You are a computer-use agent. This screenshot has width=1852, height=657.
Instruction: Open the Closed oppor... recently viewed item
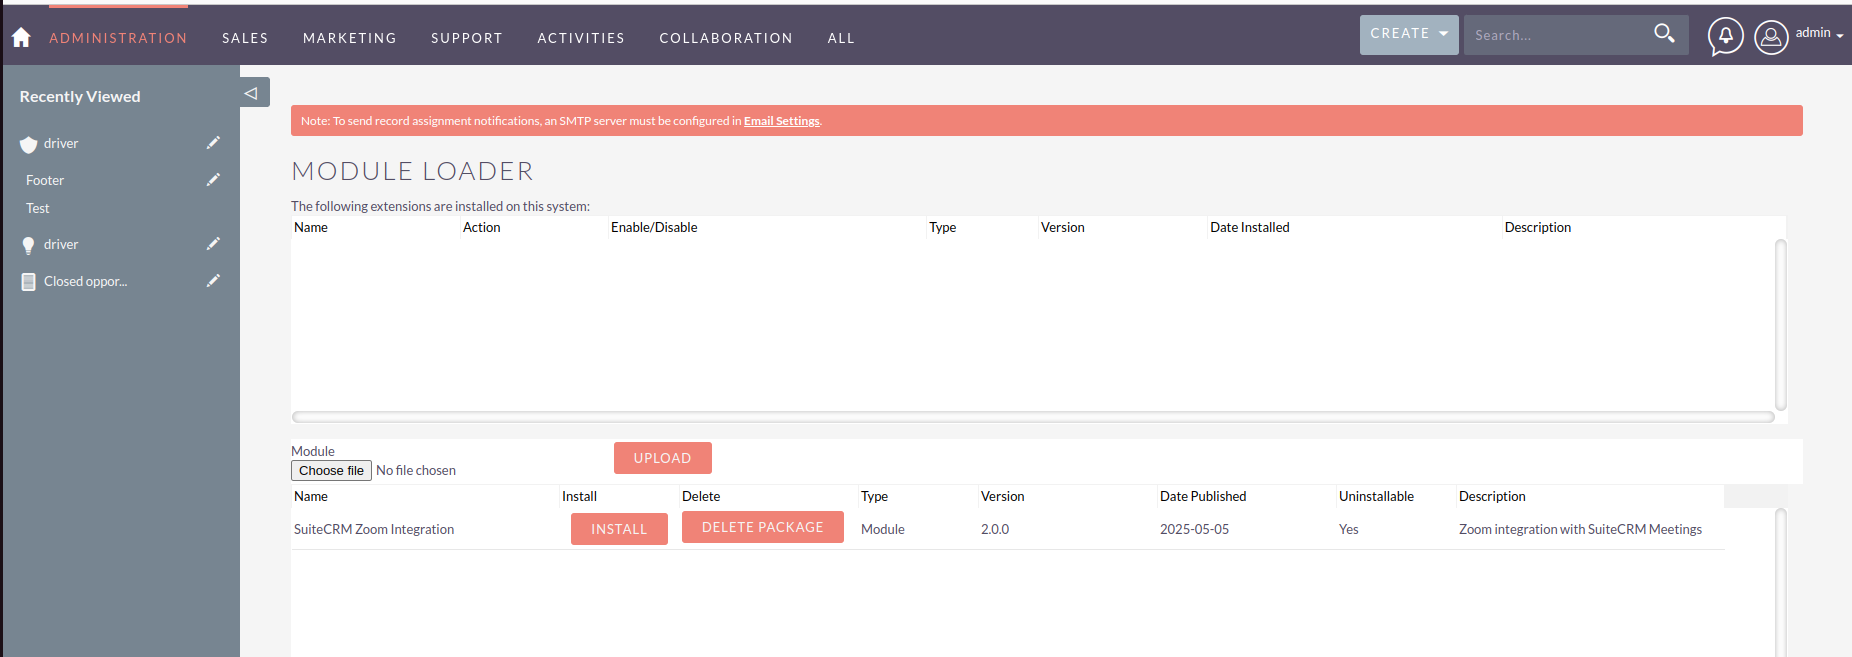(85, 281)
